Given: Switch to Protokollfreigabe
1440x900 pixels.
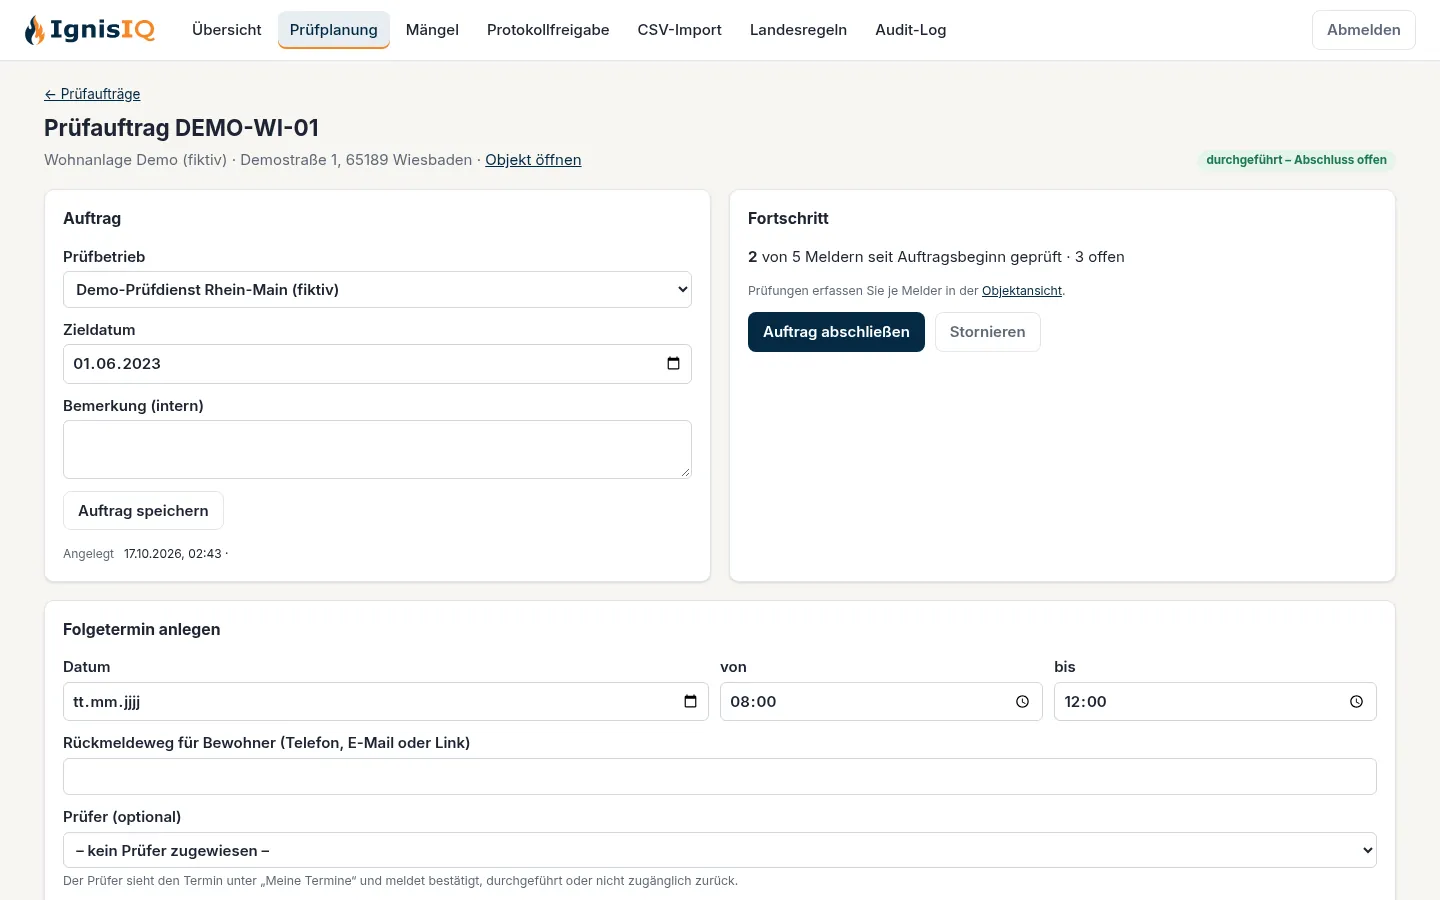Looking at the screenshot, I should coord(548,30).
